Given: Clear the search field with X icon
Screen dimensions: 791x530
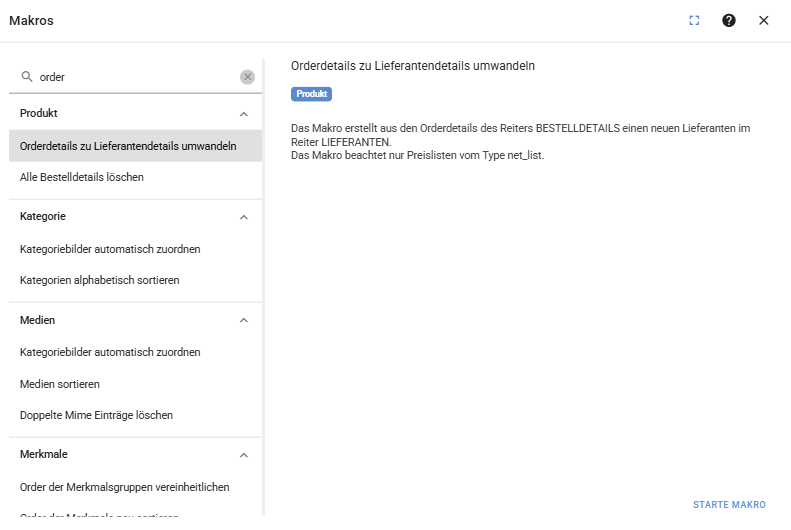Looking at the screenshot, I should [x=247, y=77].
